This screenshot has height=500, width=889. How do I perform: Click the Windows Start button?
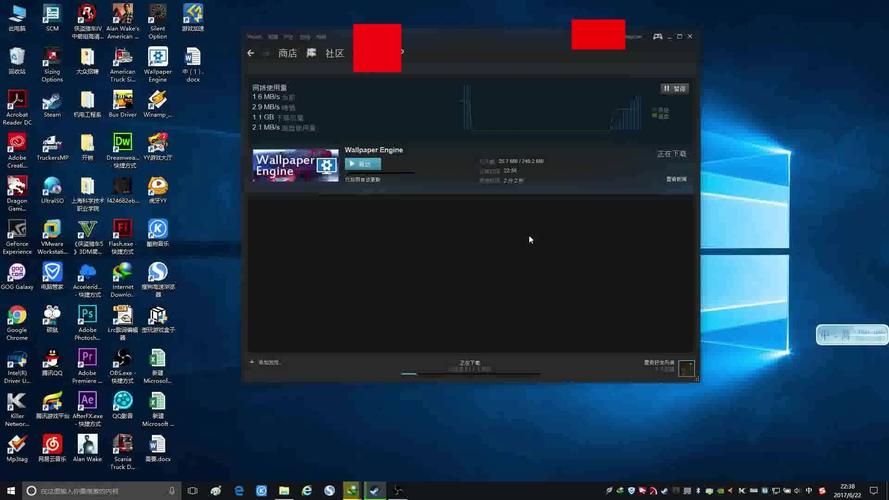click(9, 491)
